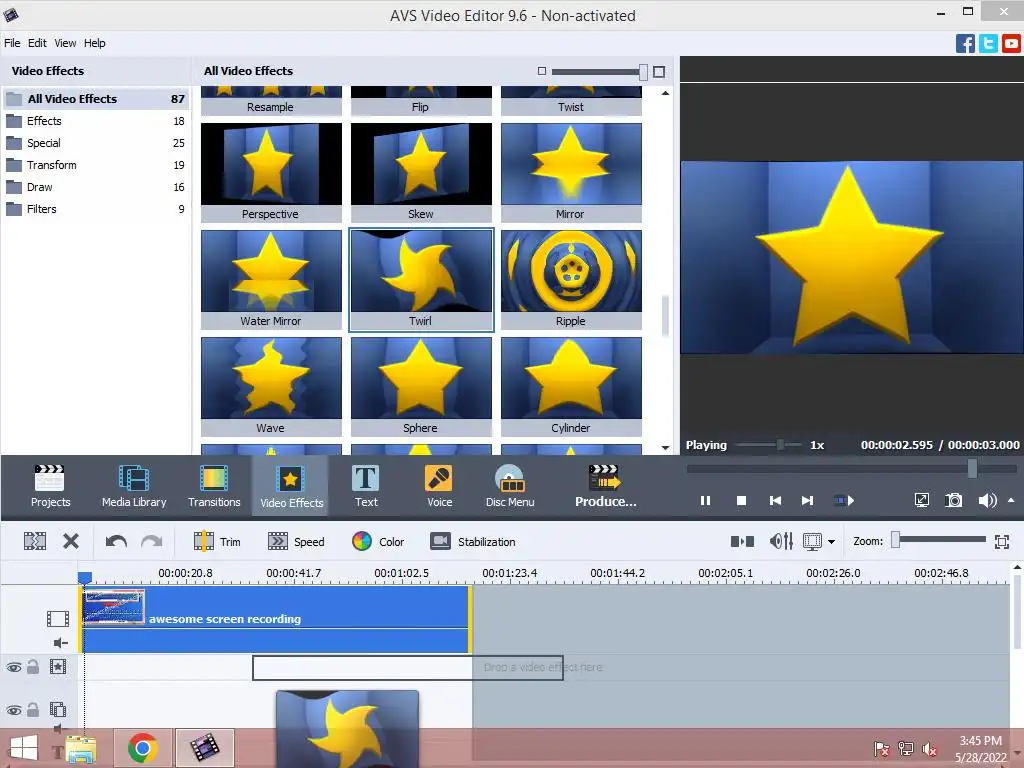The width and height of the screenshot is (1024, 768).
Task: Select the Water Mirror effect thumbnail
Action: coord(271,280)
